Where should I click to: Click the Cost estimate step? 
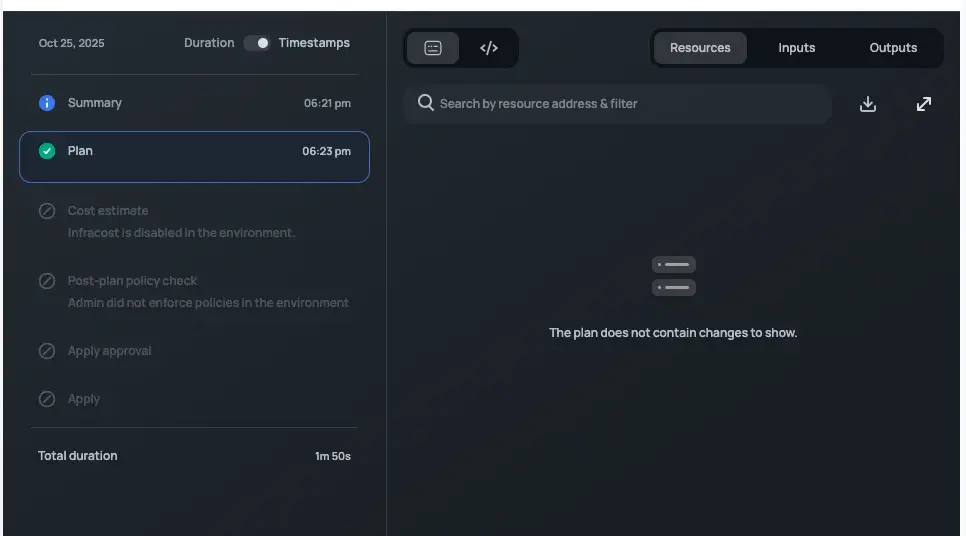point(194,222)
